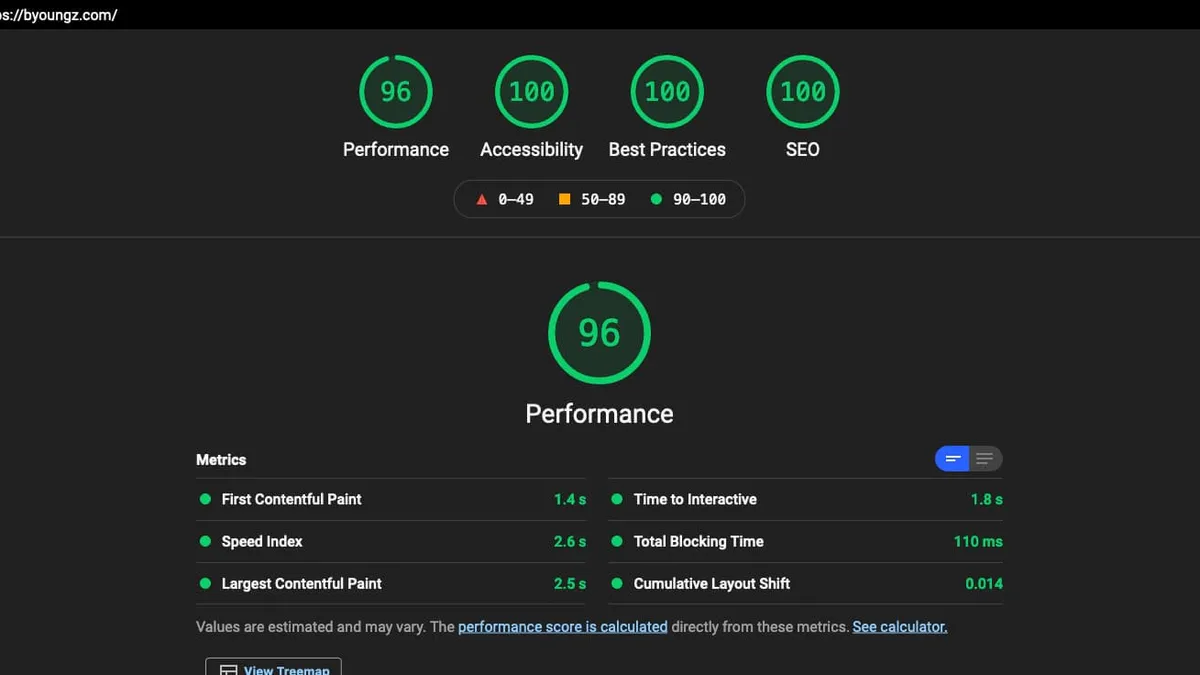Click the 'Values are estimated and may vary' text

tap(311, 627)
